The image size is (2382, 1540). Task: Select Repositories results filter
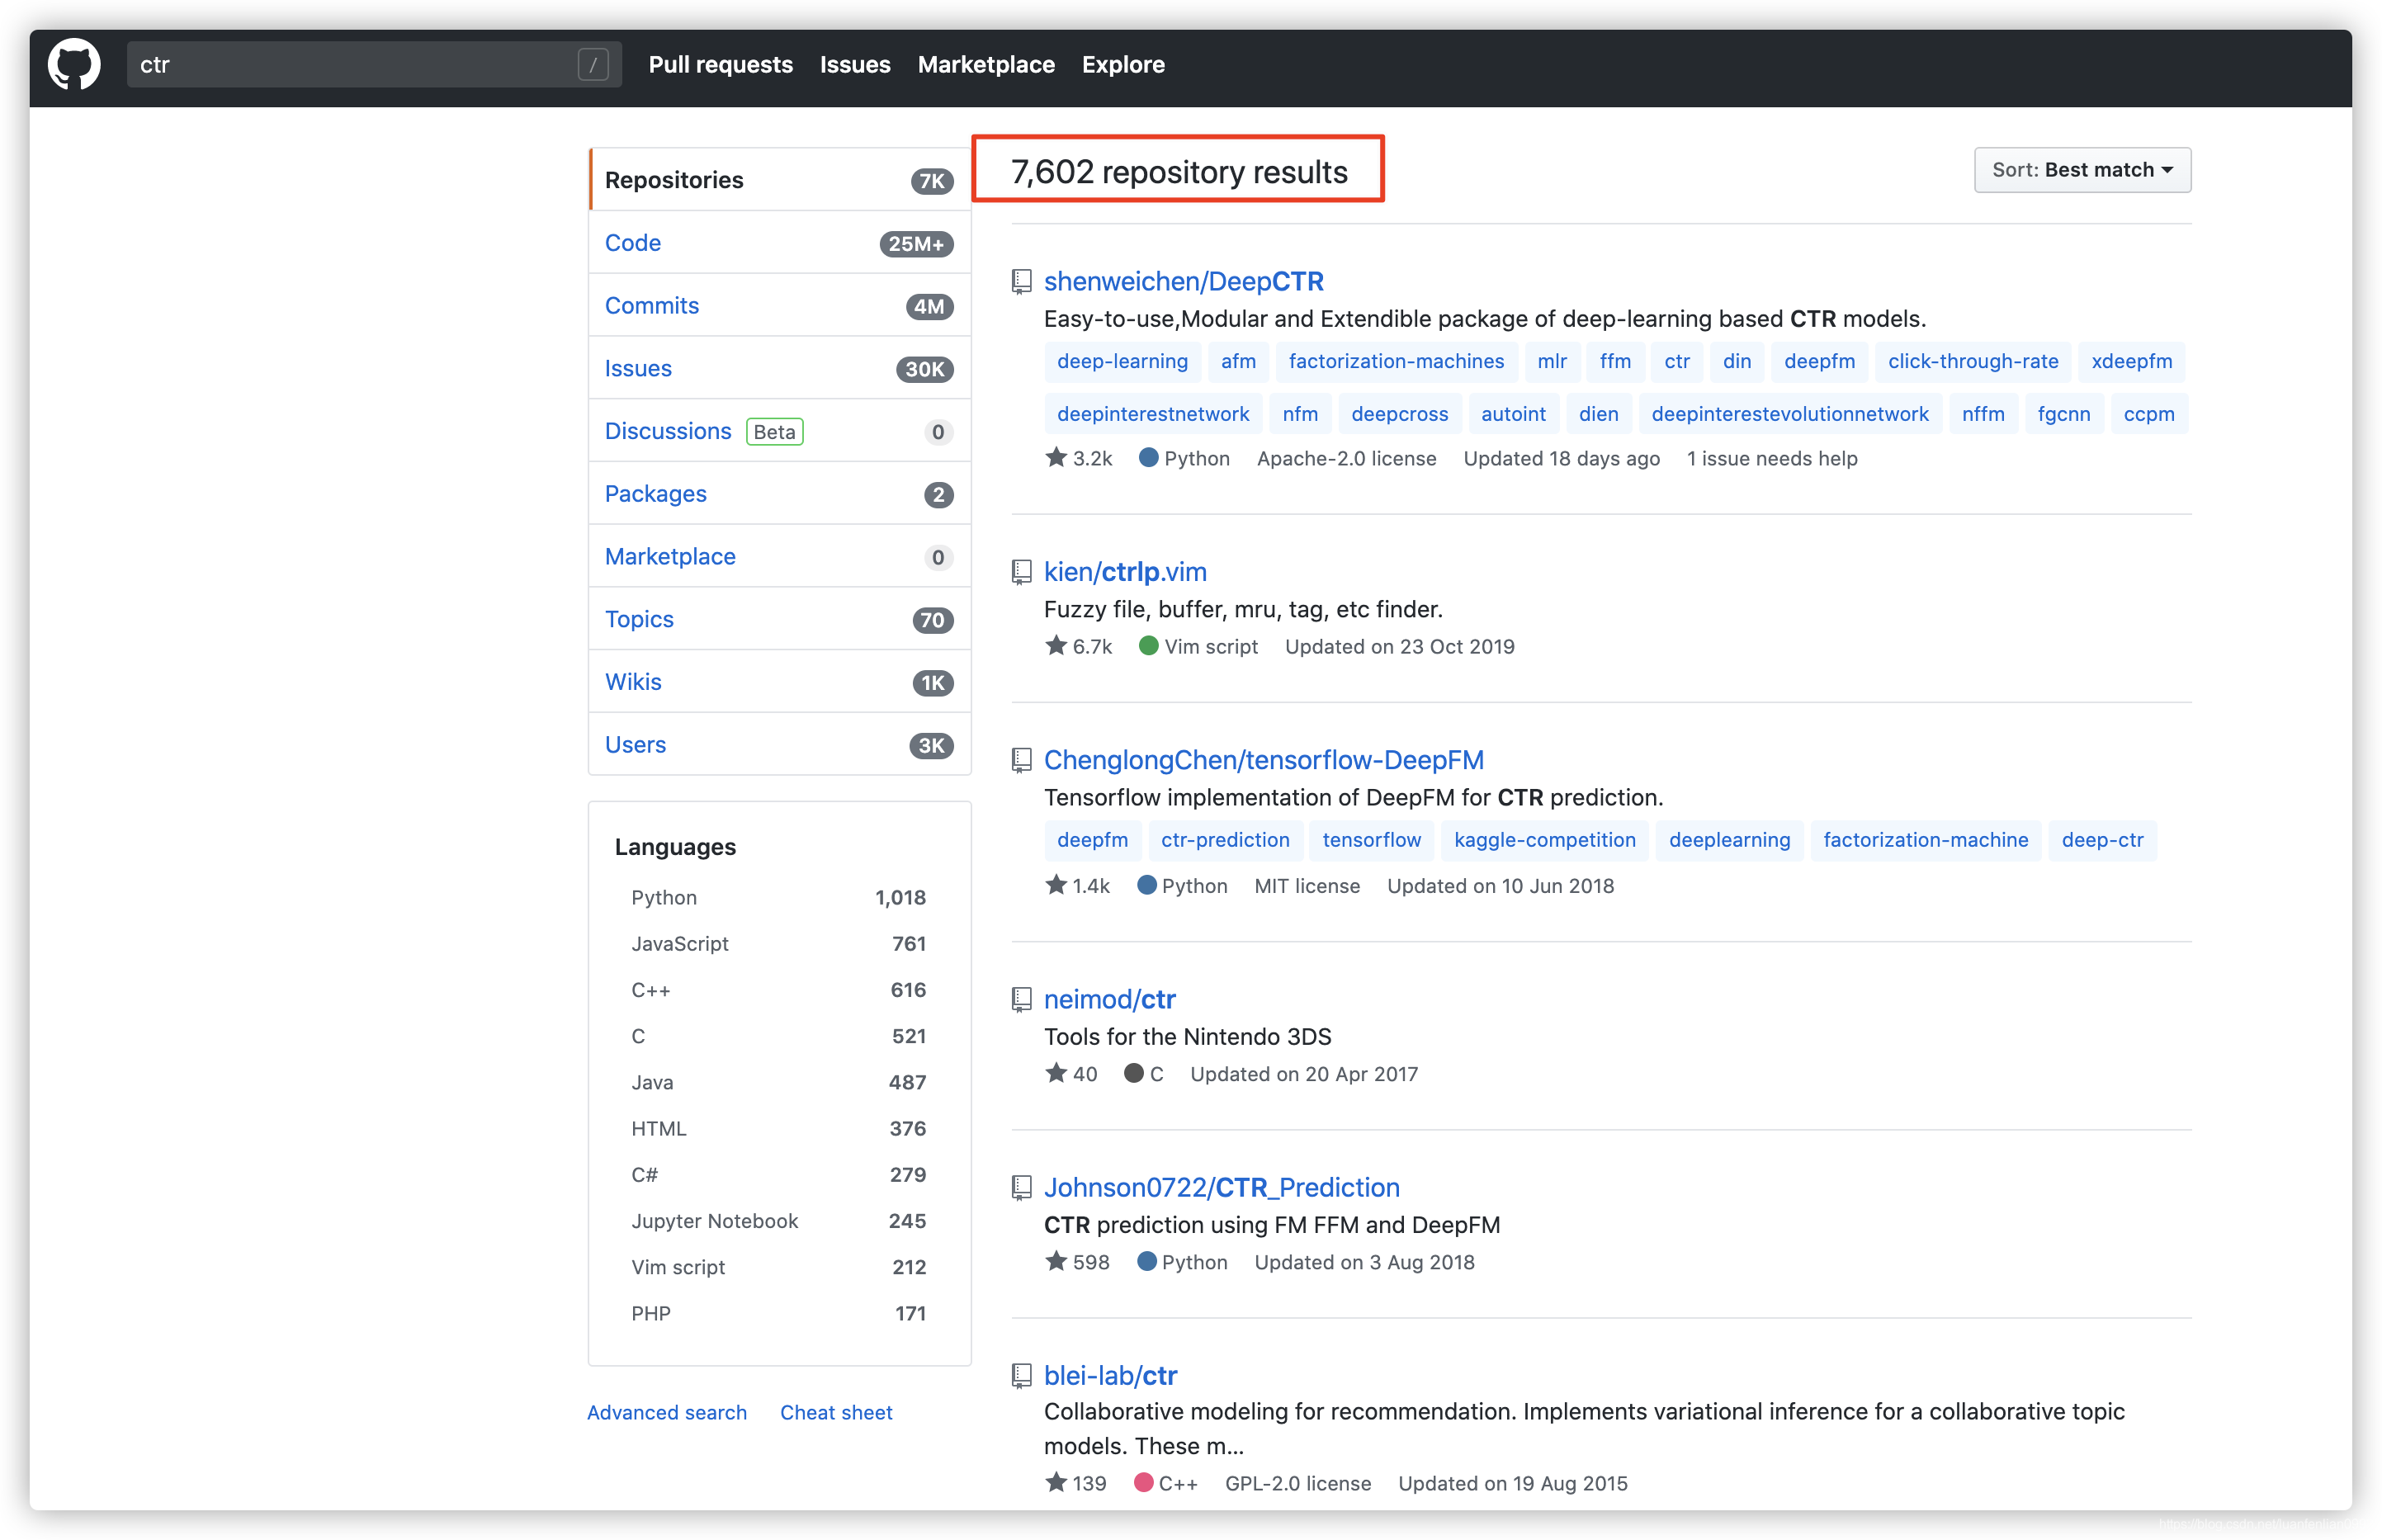780,180
